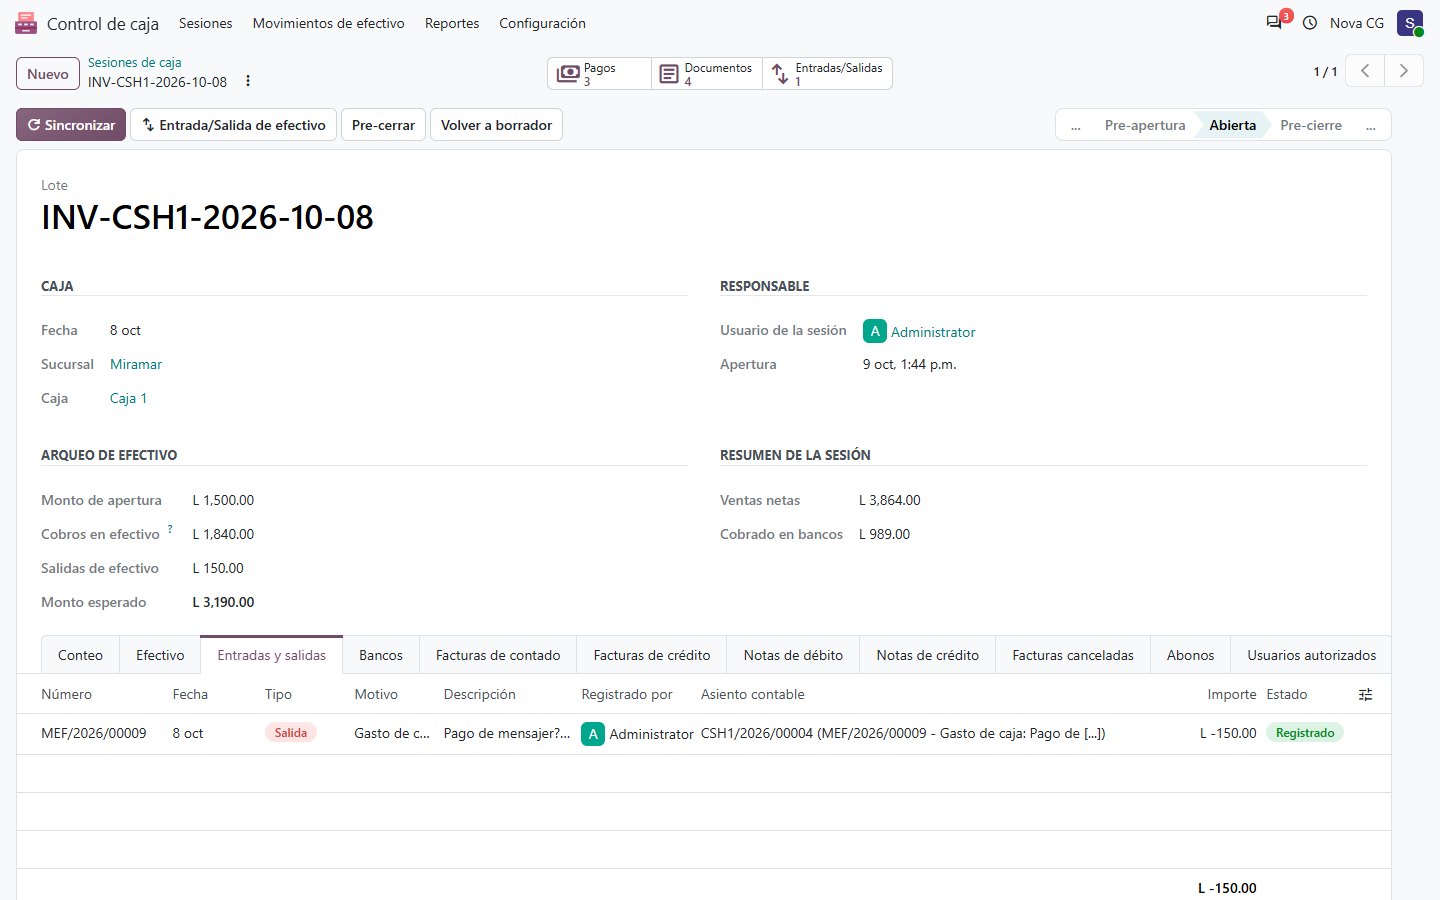Open the Sesiones menu
The width and height of the screenshot is (1440, 900).
tap(205, 23)
